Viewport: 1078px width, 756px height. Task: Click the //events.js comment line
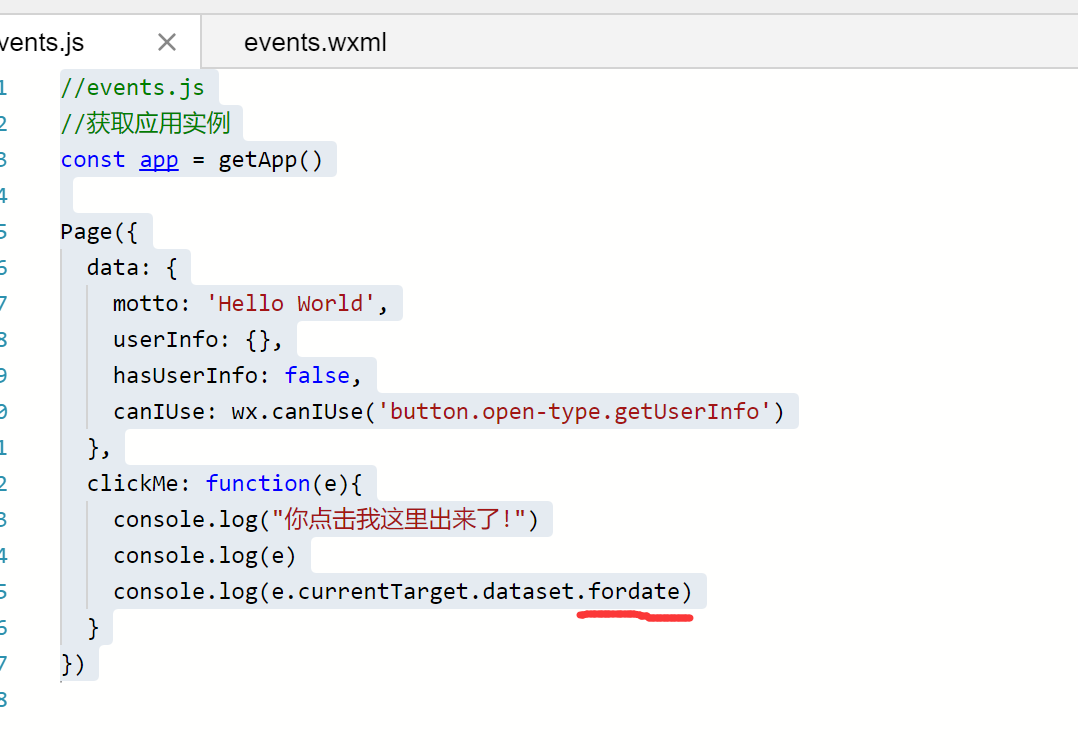click(x=132, y=88)
